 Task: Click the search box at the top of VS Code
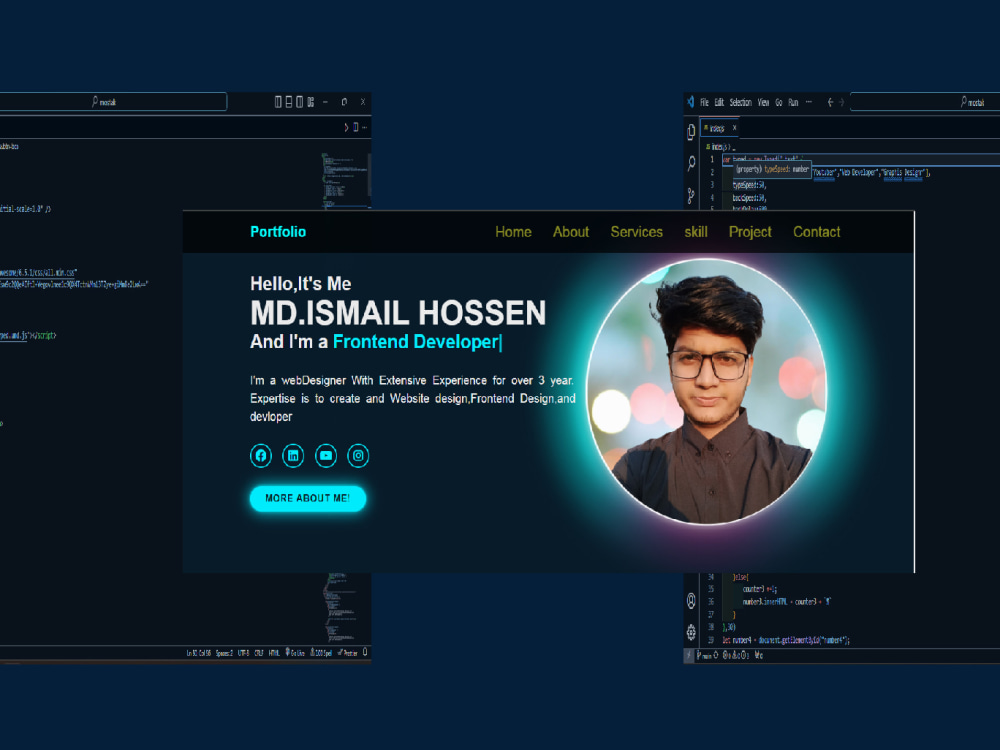pyautogui.click(x=925, y=101)
